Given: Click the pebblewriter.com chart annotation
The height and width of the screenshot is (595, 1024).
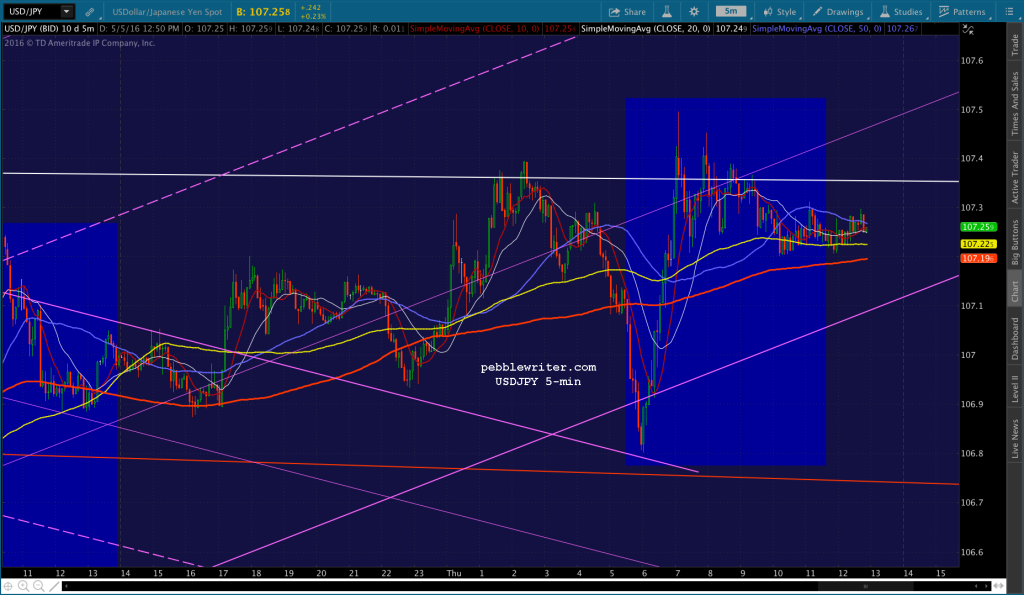Looking at the screenshot, I should click(x=538, y=368).
